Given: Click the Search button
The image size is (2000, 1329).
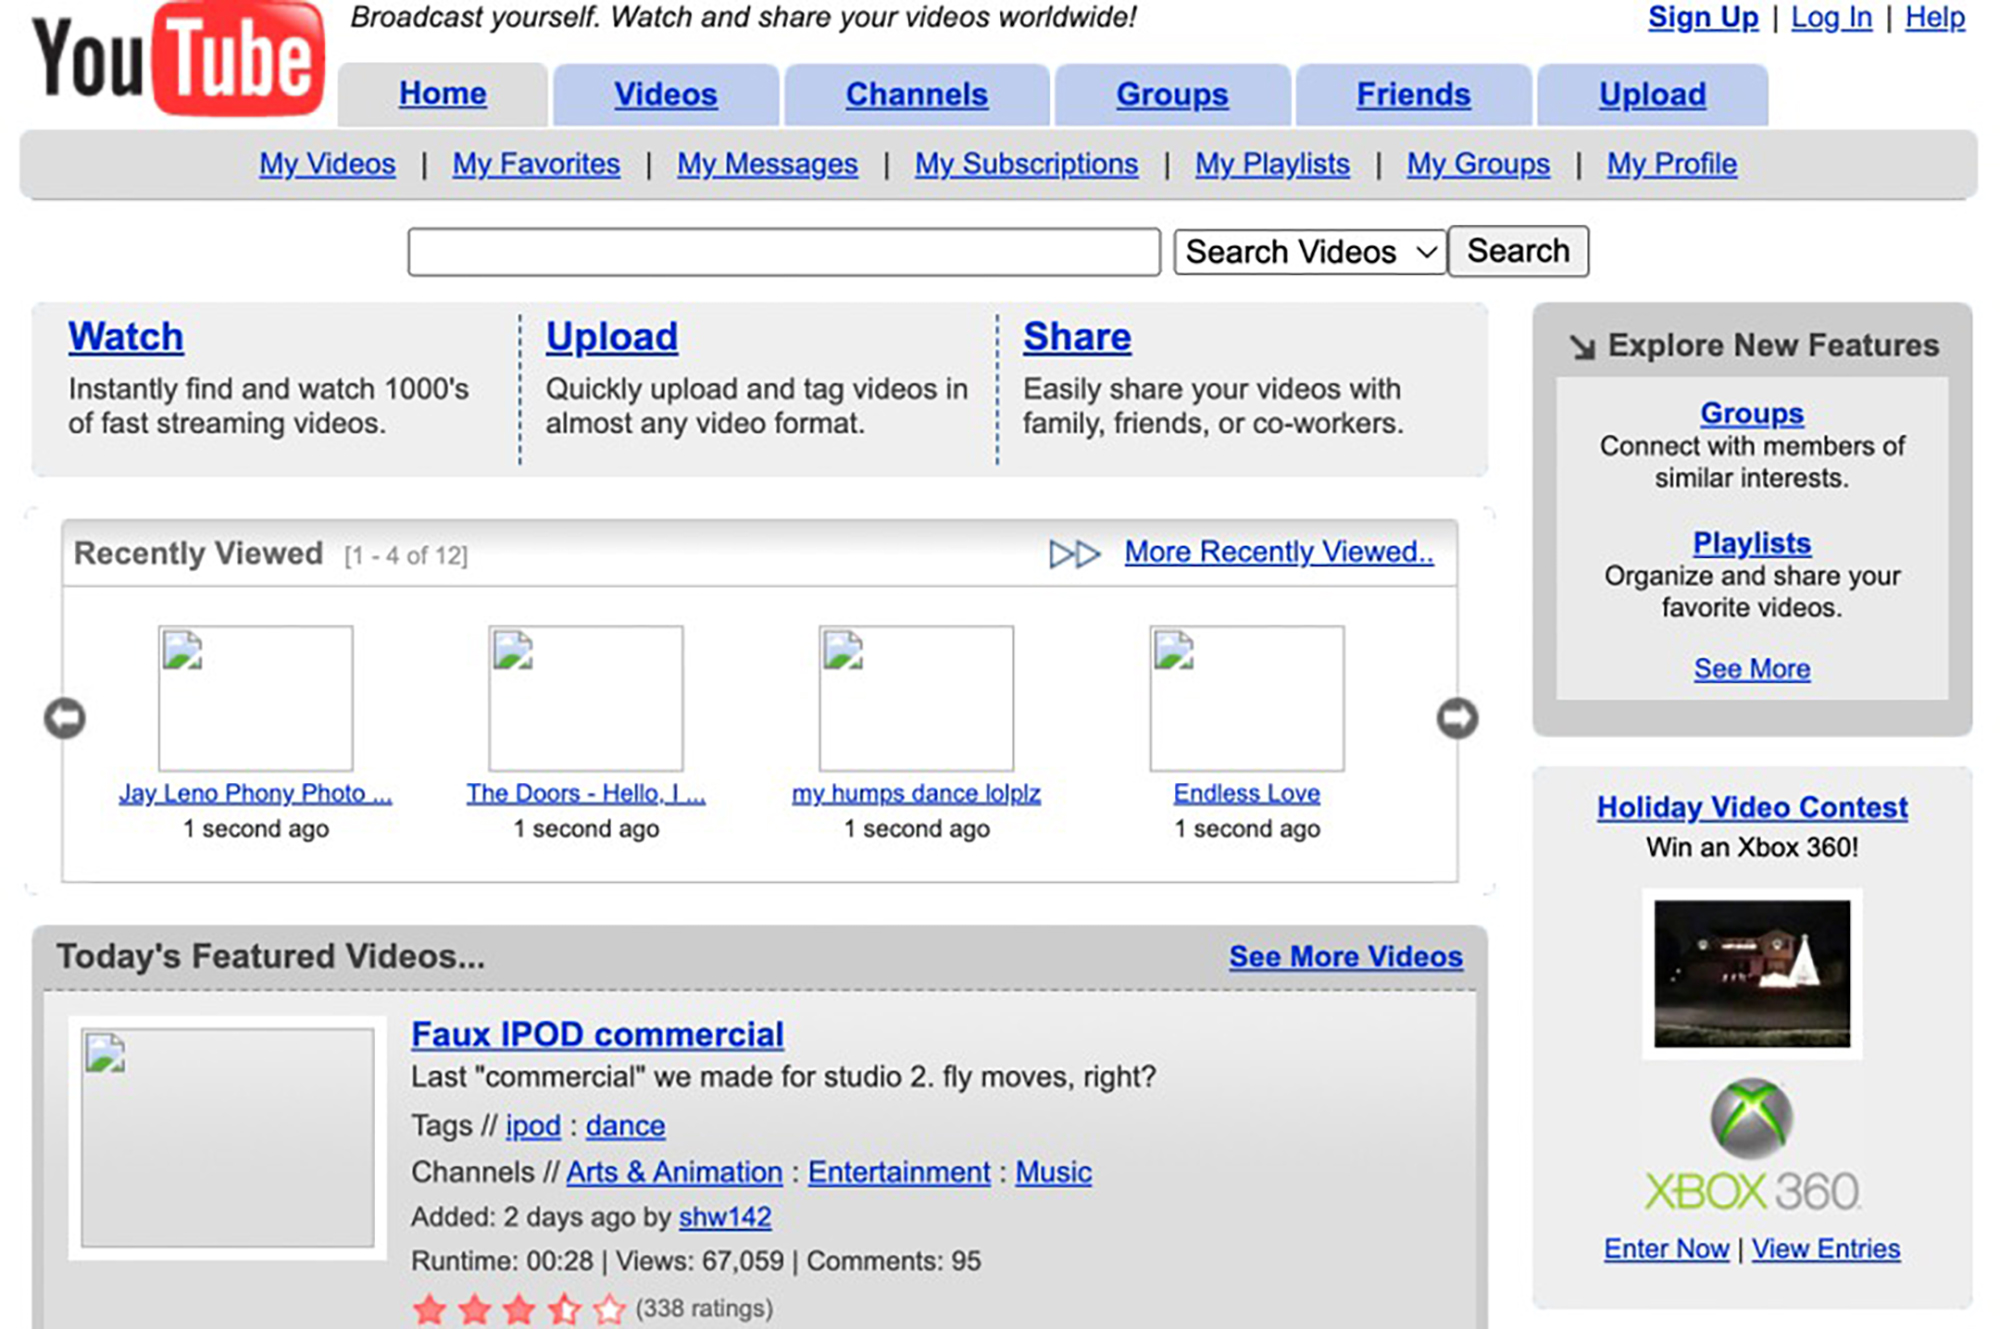Looking at the screenshot, I should [x=1518, y=251].
